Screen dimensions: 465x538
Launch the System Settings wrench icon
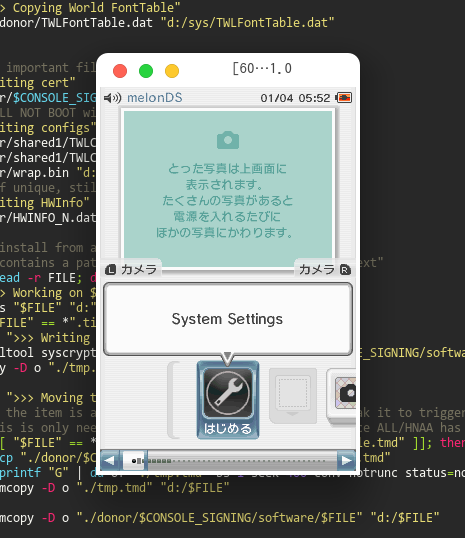pyautogui.click(x=228, y=393)
